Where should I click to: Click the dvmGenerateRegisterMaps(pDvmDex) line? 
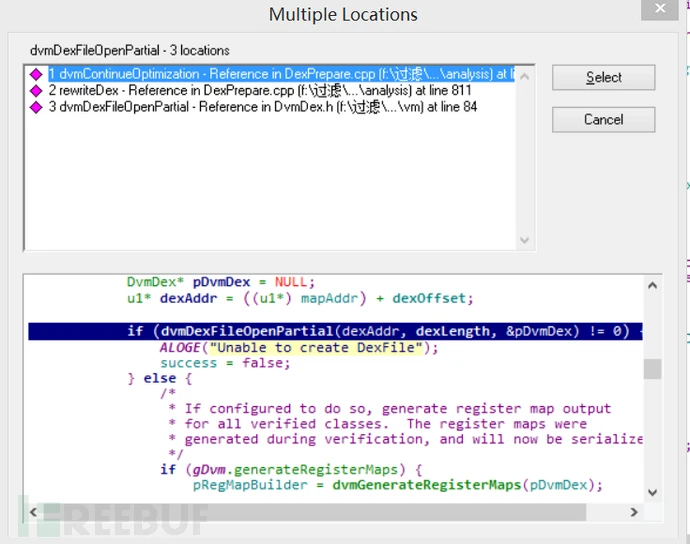pos(398,485)
